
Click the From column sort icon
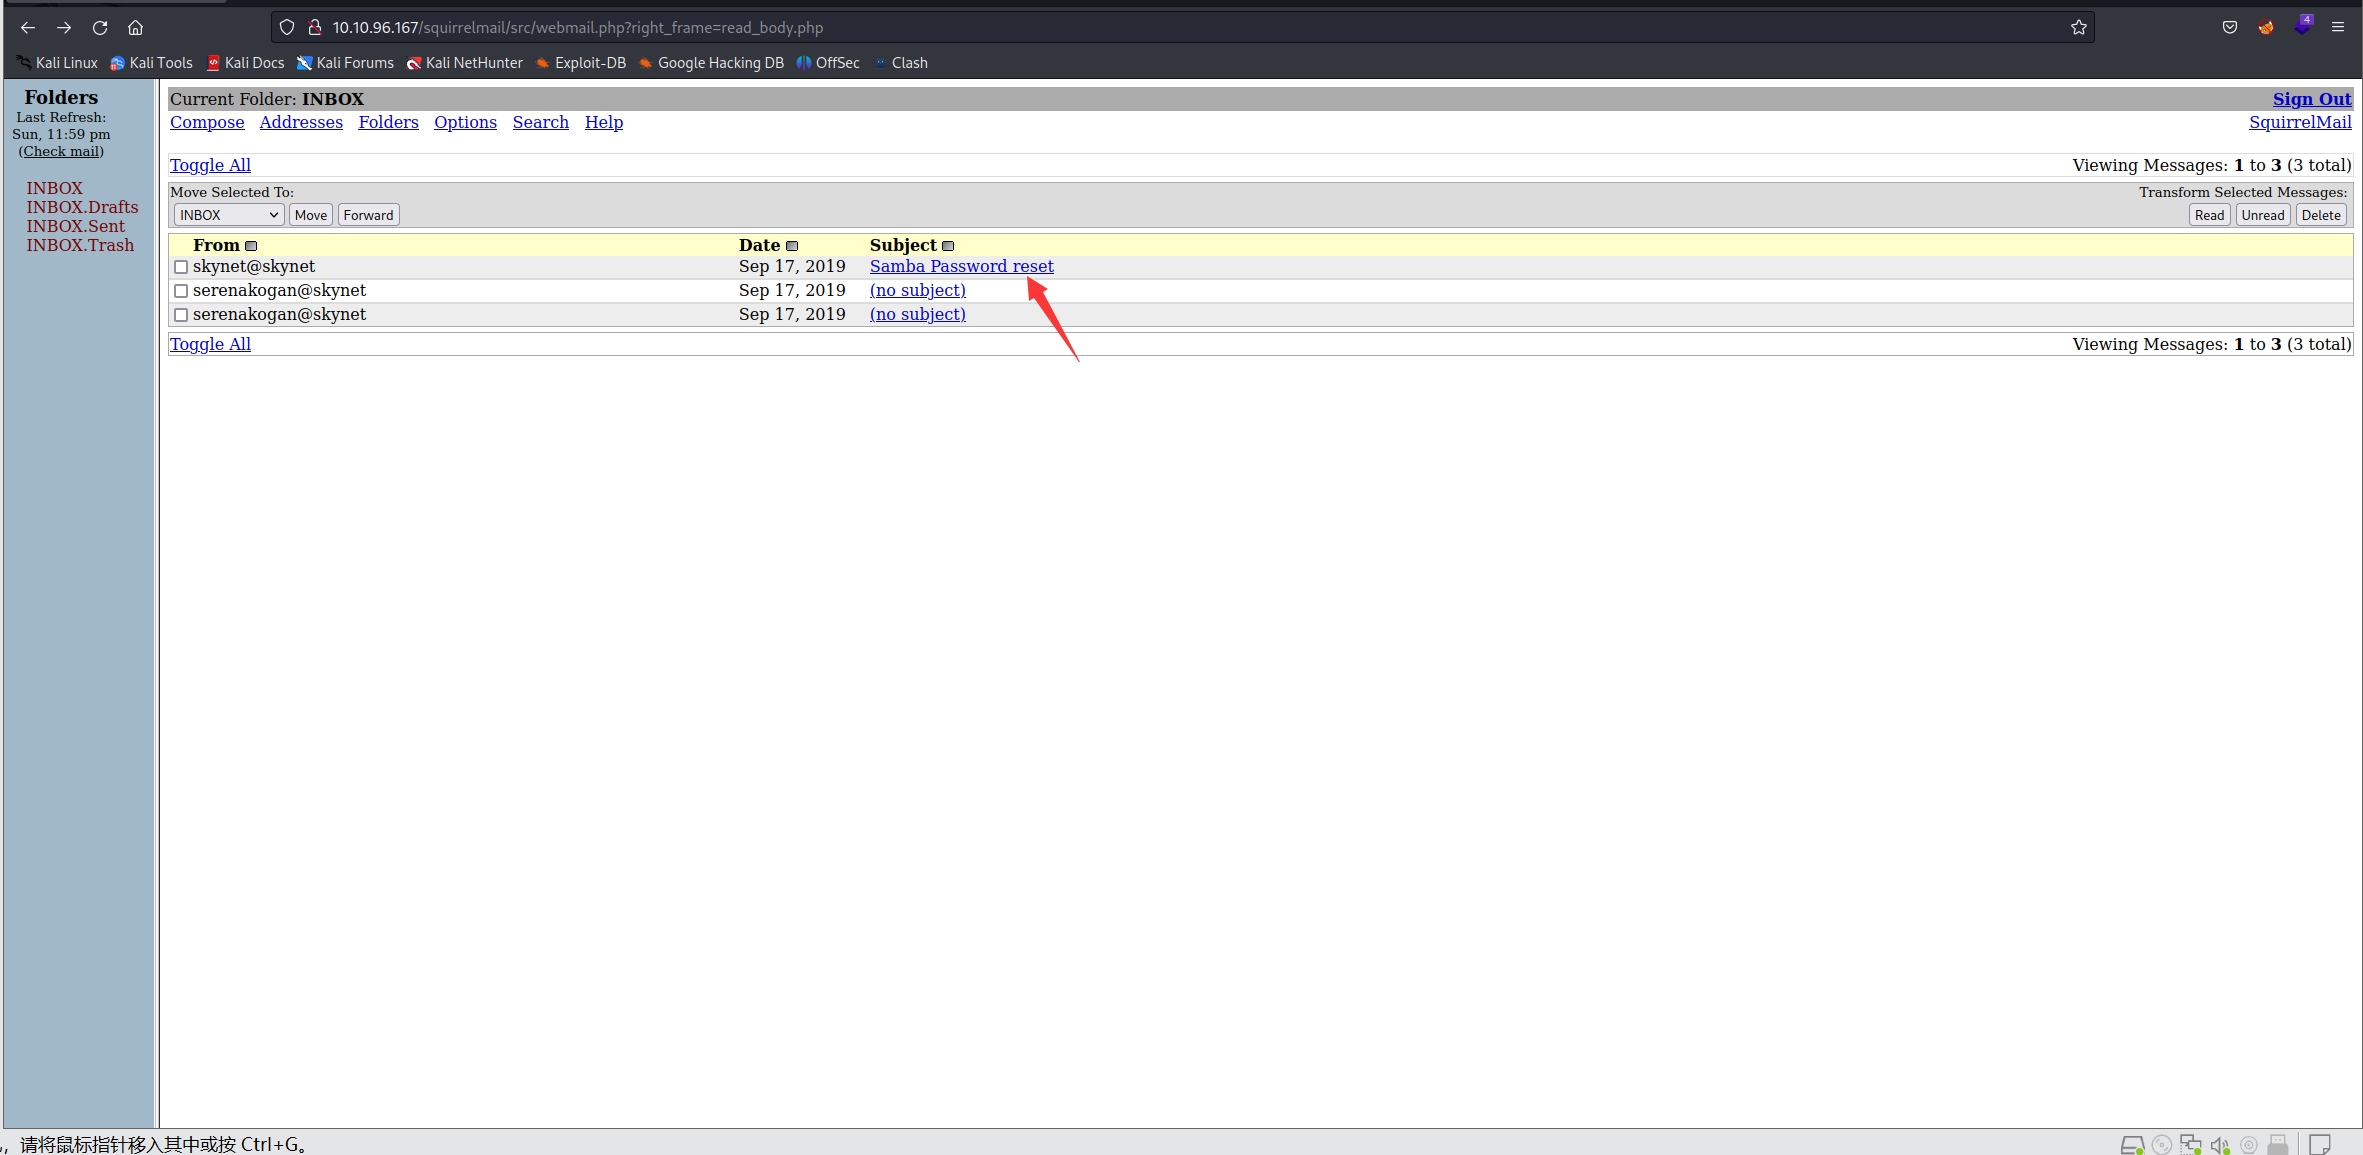252,246
